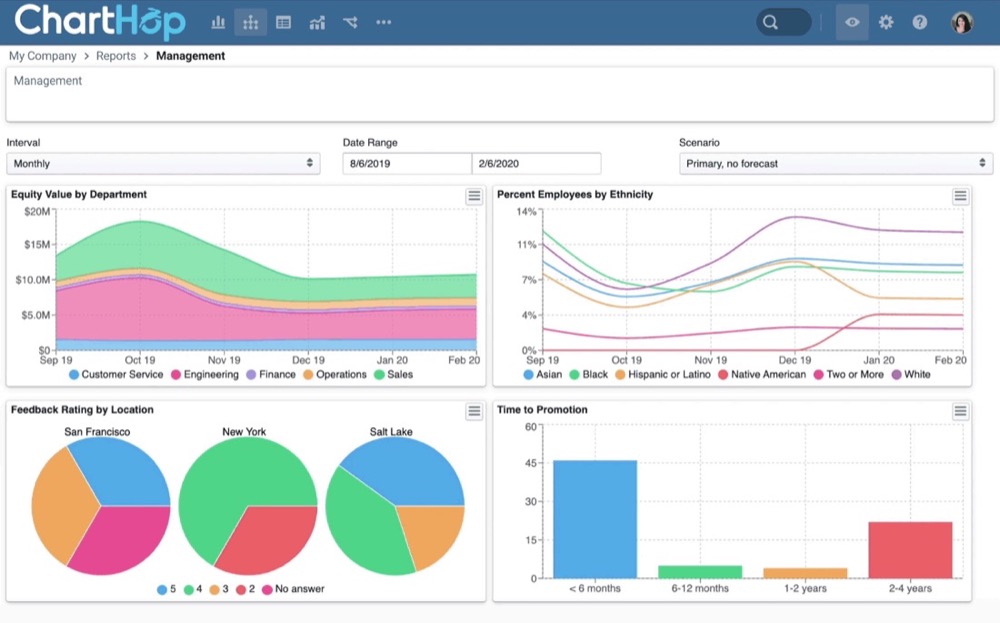The width and height of the screenshot is (1000, 623).
Task: Open the bar chart dashboard icon
Action: (218, 22)
